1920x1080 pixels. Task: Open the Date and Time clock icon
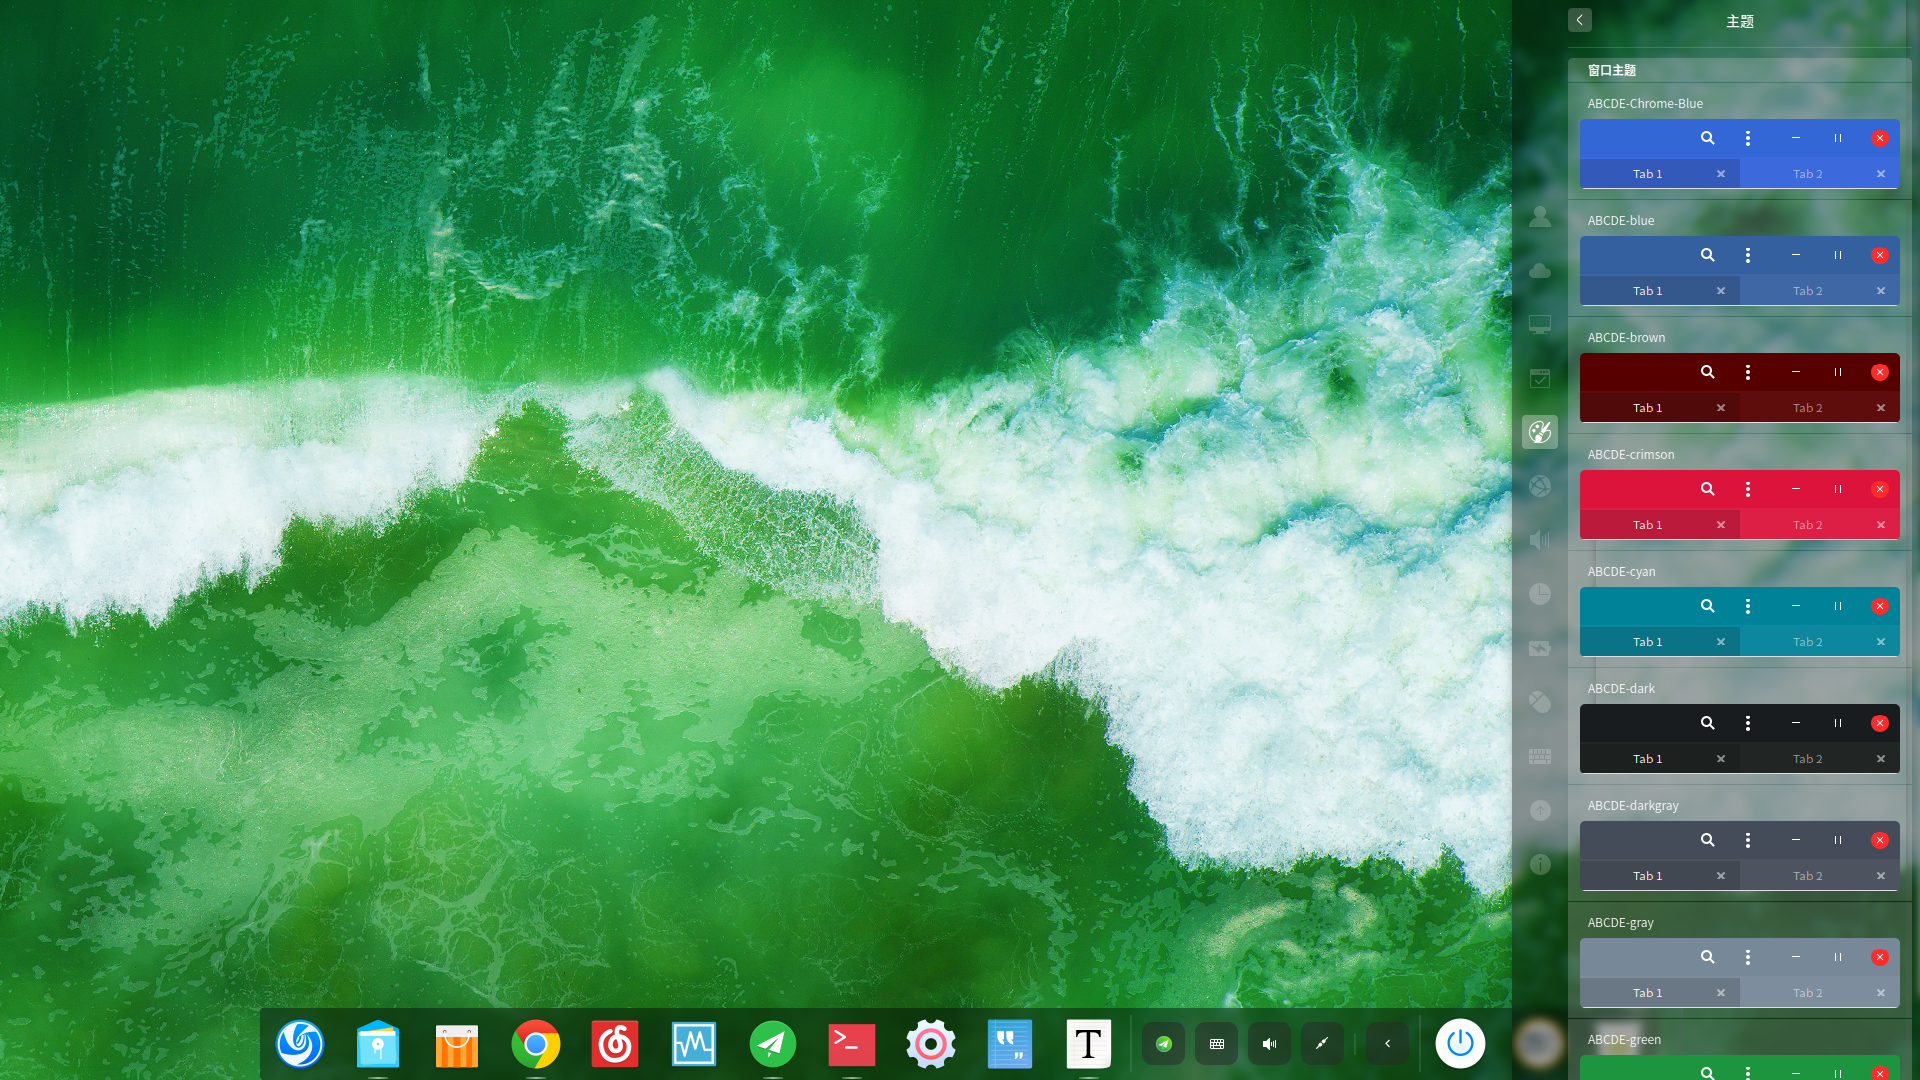(1540, 594)
